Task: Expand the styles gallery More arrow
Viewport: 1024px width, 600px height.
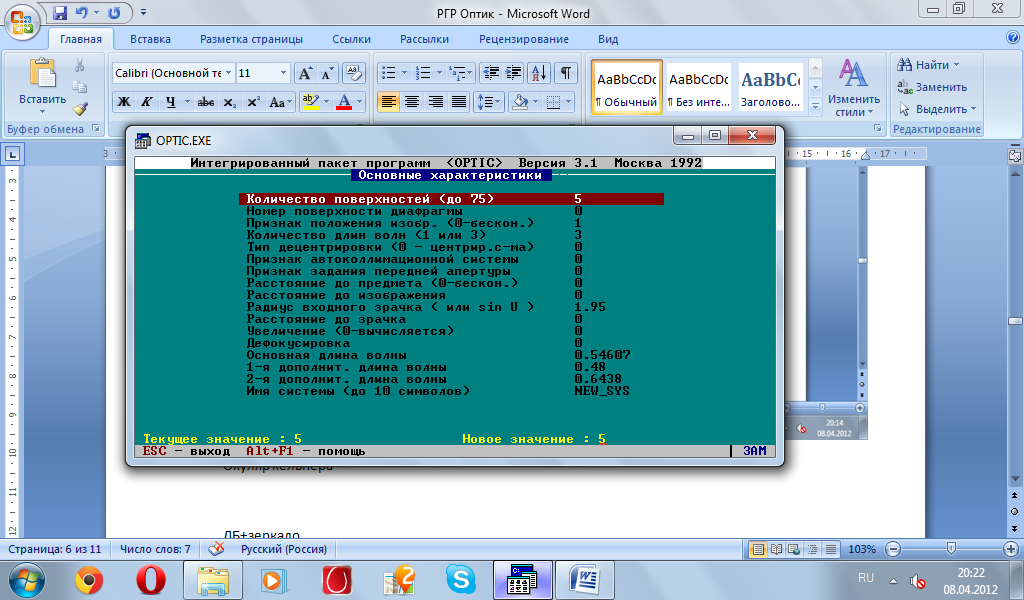Action: pyautogui.click(x=815, y=106)
